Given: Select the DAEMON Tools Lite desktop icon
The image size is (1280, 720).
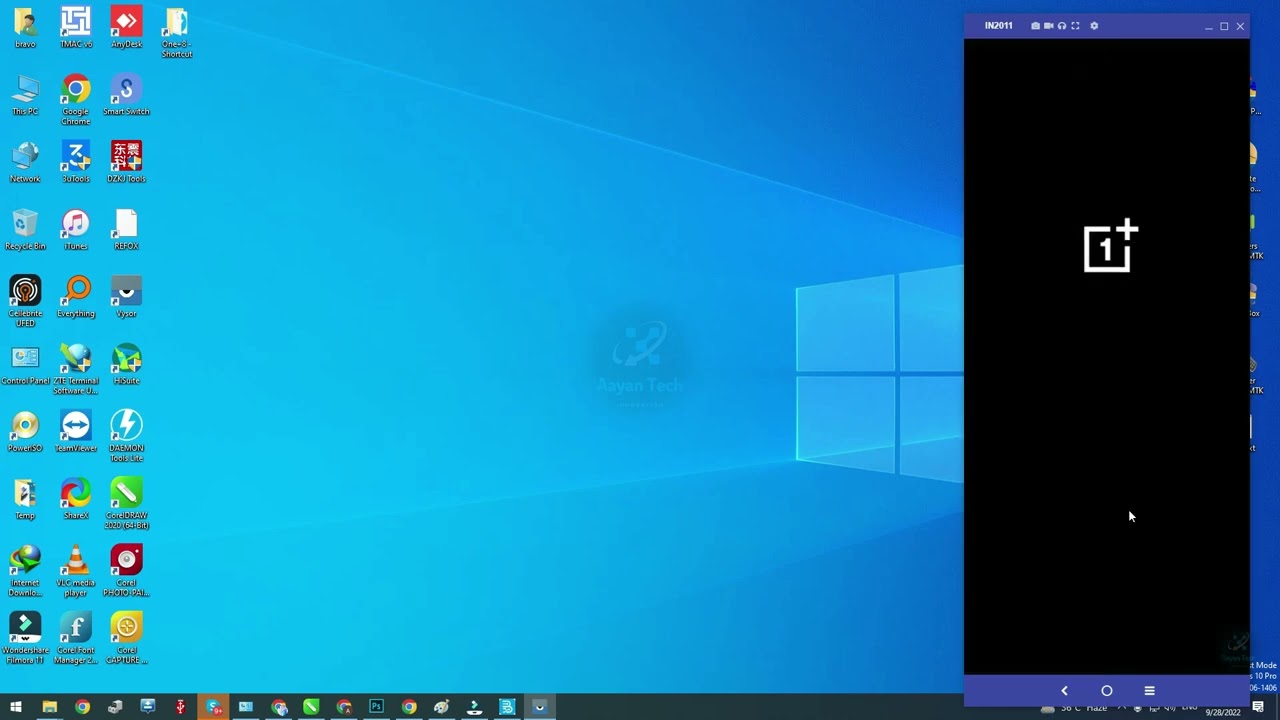Looking at the screenshot, I should point(126,437).
